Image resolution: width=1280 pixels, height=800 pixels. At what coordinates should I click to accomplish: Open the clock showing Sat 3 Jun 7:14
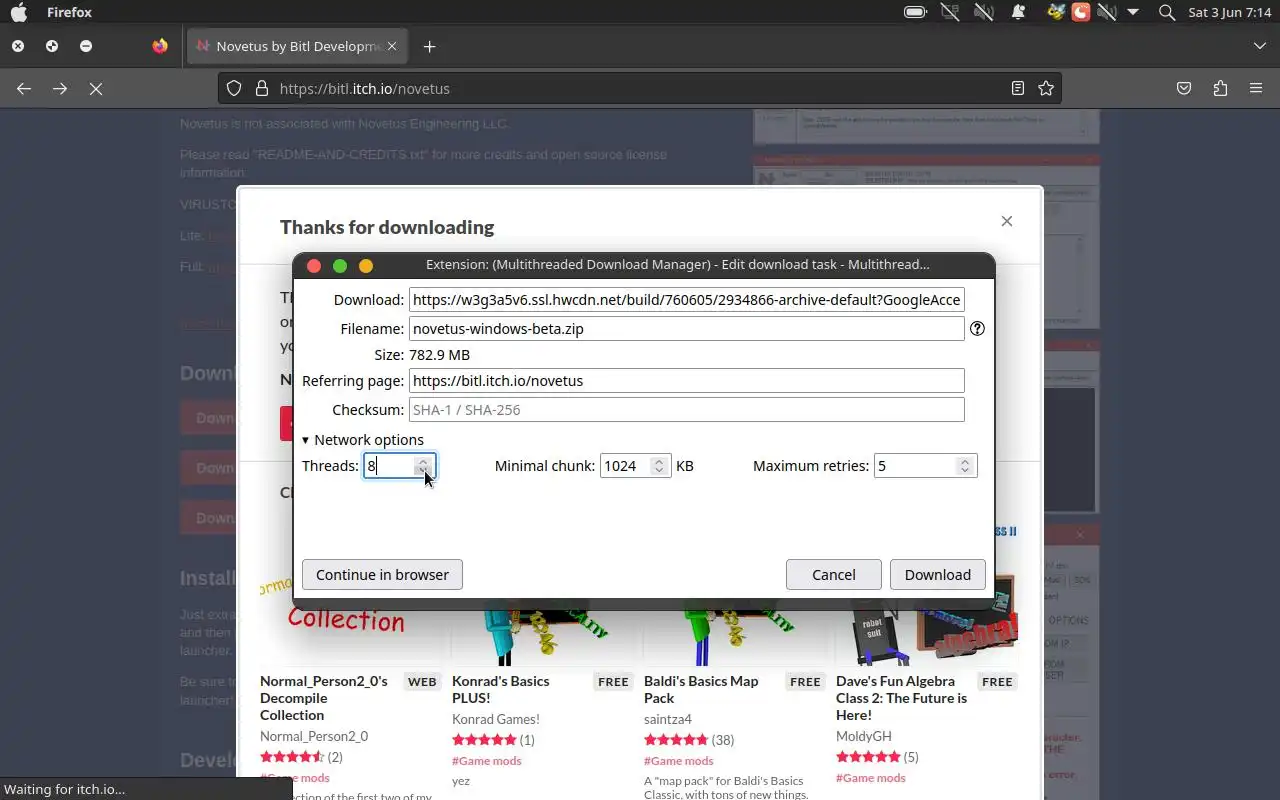coord(1229,13)
